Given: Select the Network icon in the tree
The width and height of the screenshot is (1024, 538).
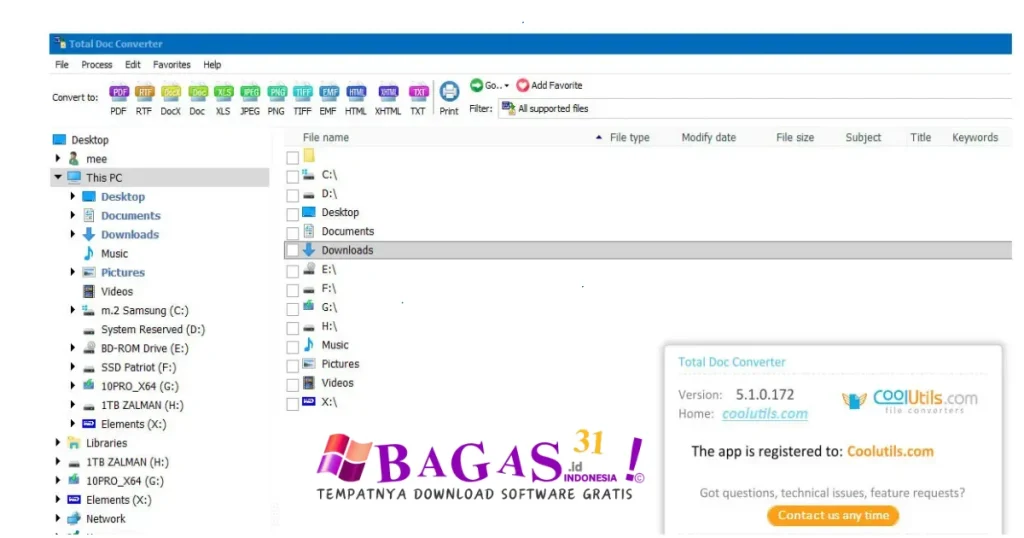Looking at the screenshot, I should pyautogui.click(x=74, y=518).
